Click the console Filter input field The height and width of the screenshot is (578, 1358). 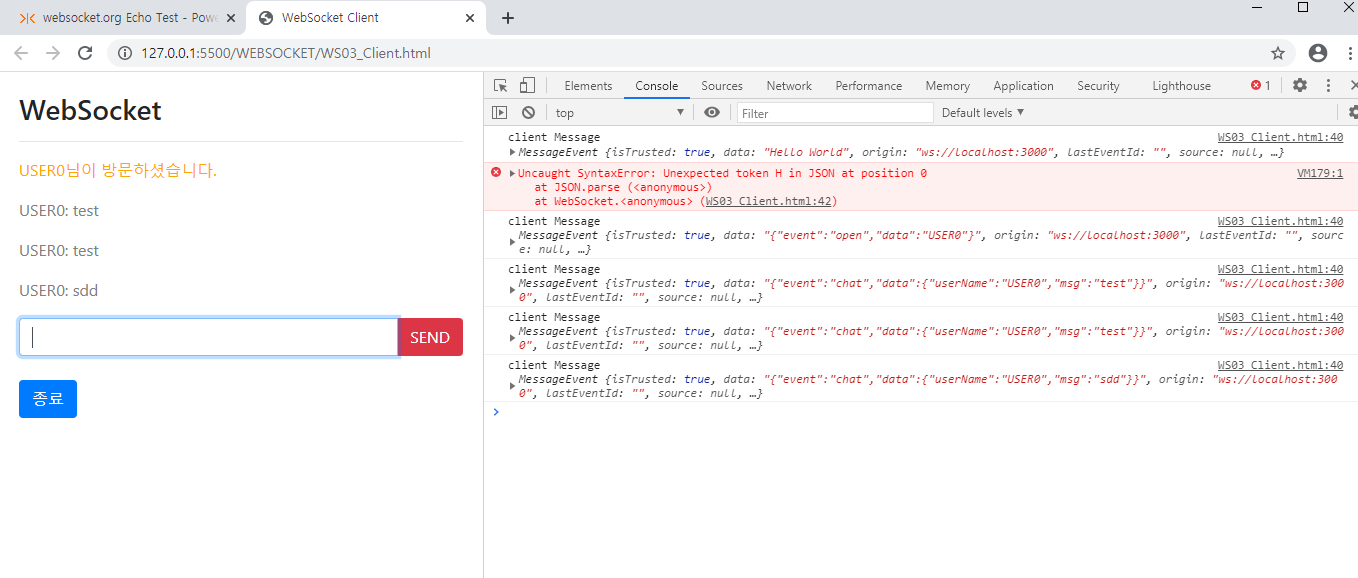[x=835, y=113]
